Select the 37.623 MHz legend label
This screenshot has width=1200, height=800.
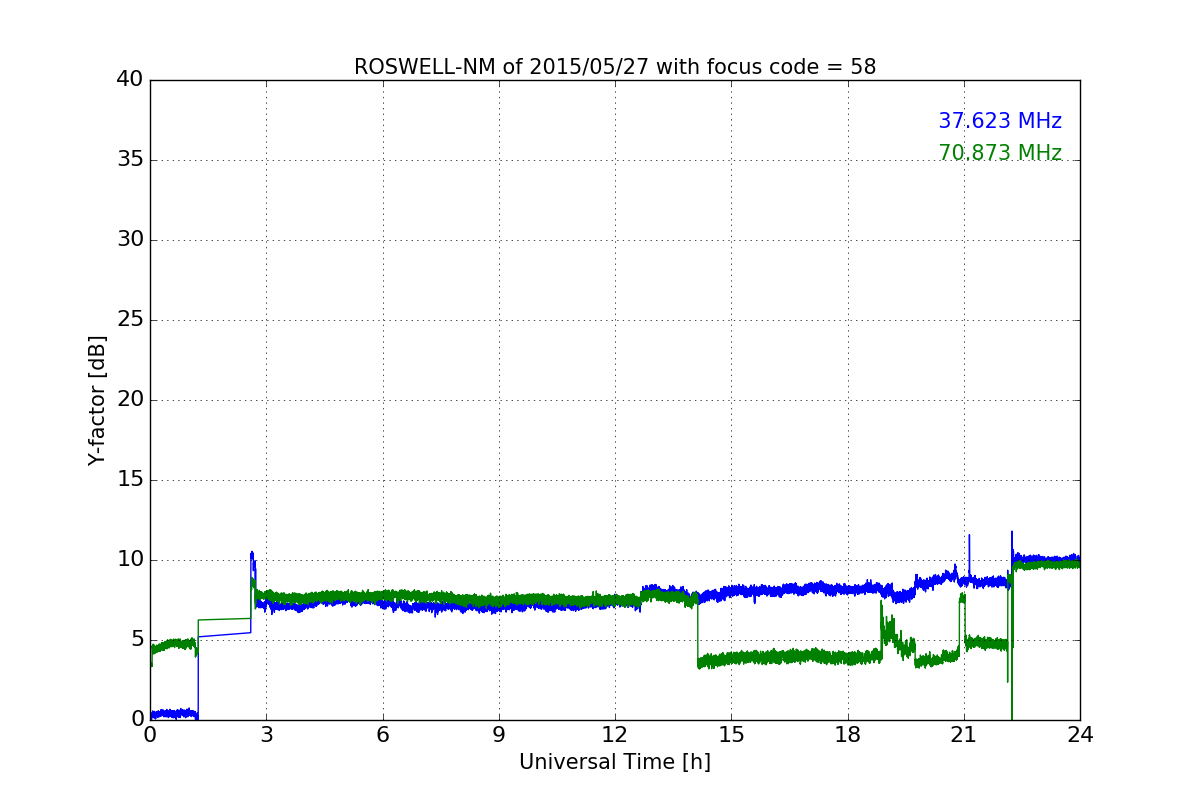click(x=1000, y=121)
